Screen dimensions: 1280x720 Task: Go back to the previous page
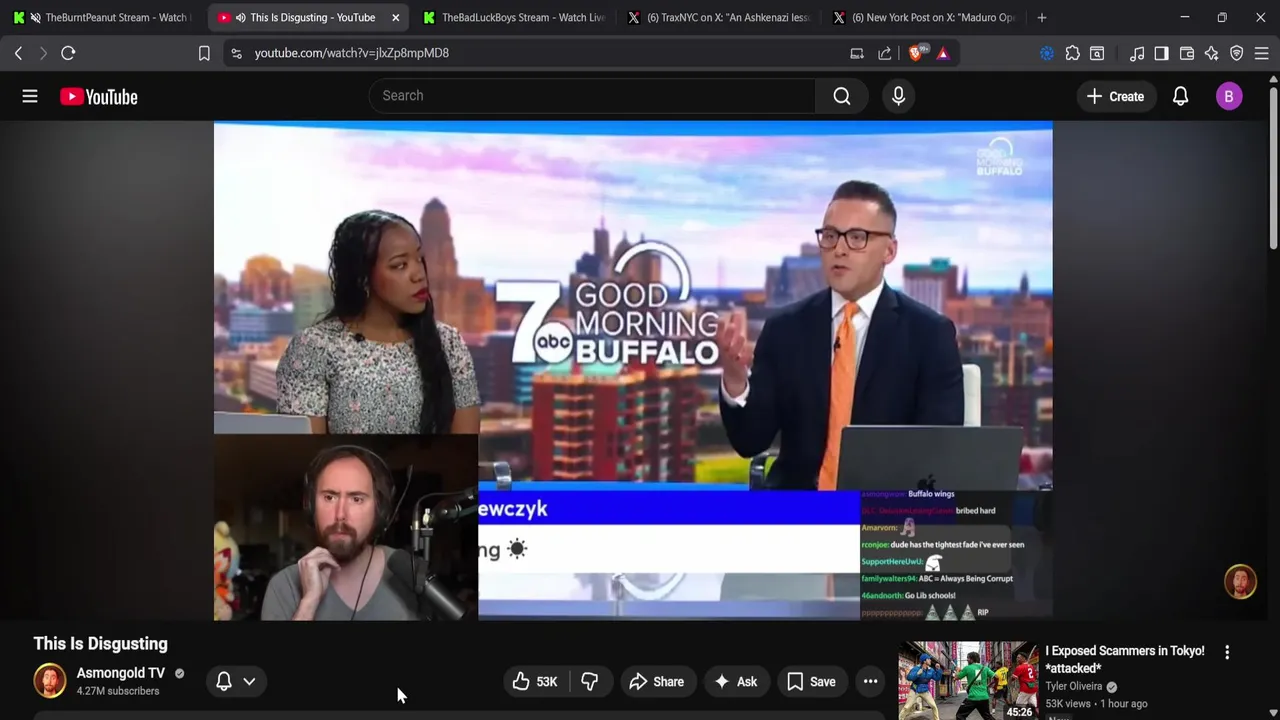(x=18, y=53)
